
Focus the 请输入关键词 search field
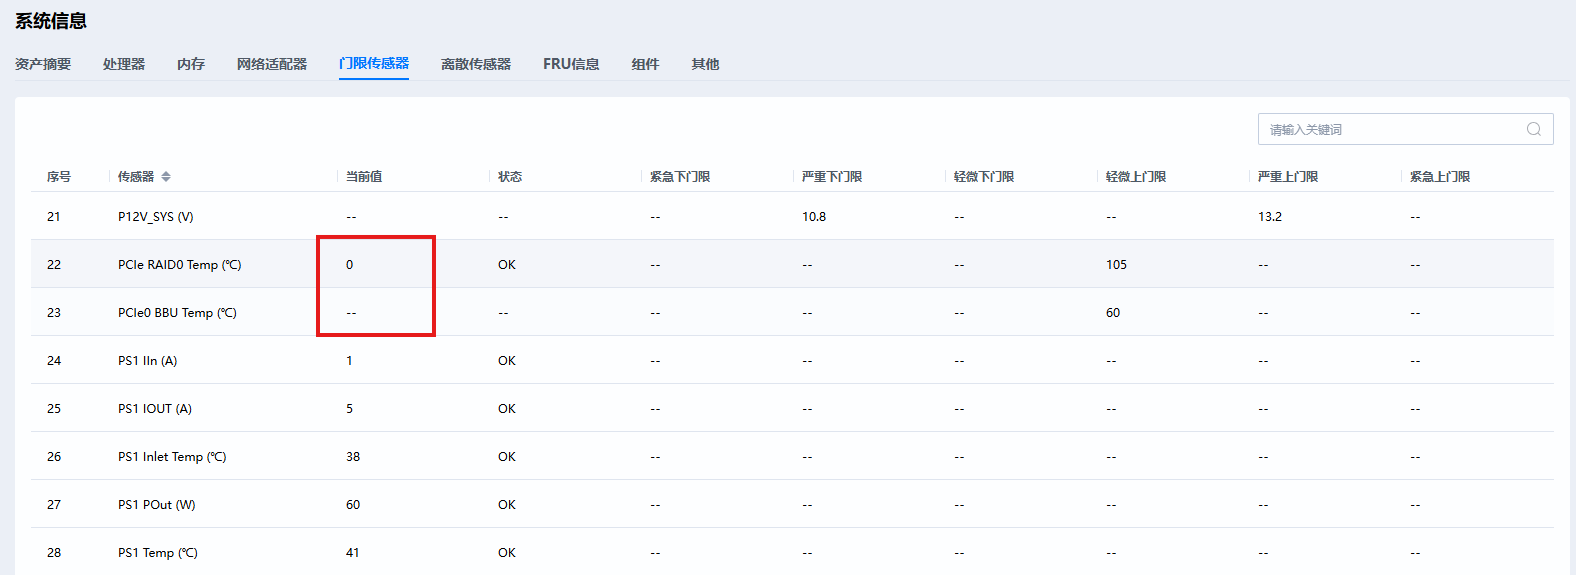1405,129
